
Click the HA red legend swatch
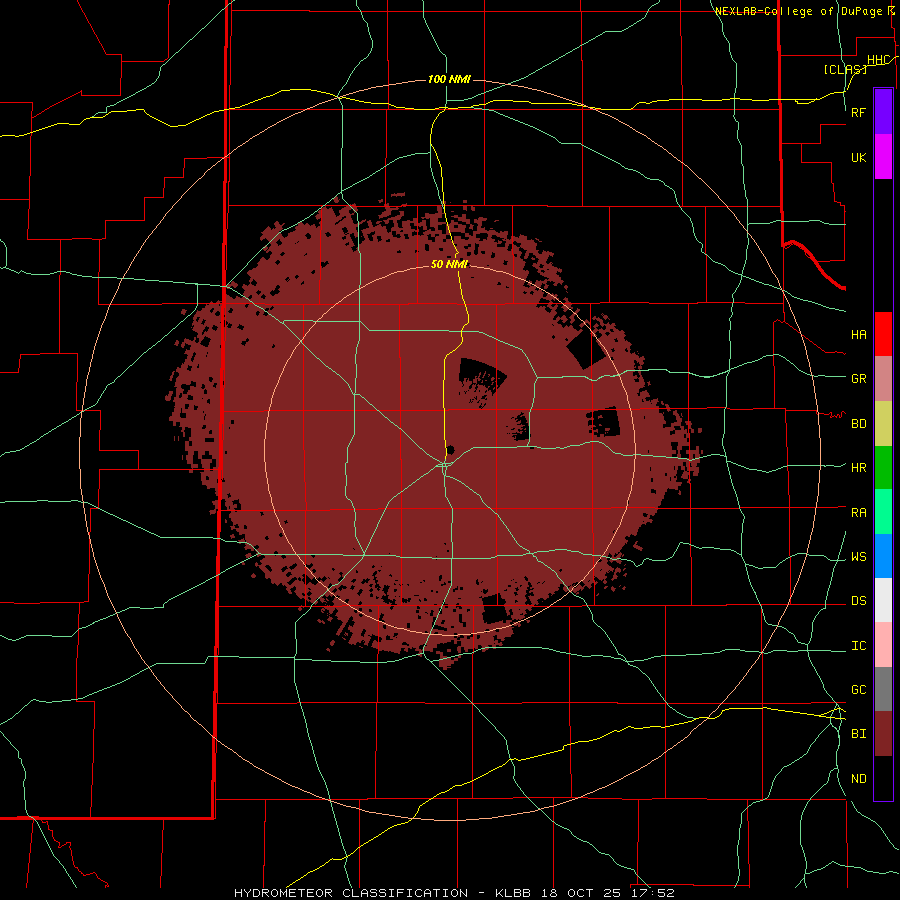[883, 334]
